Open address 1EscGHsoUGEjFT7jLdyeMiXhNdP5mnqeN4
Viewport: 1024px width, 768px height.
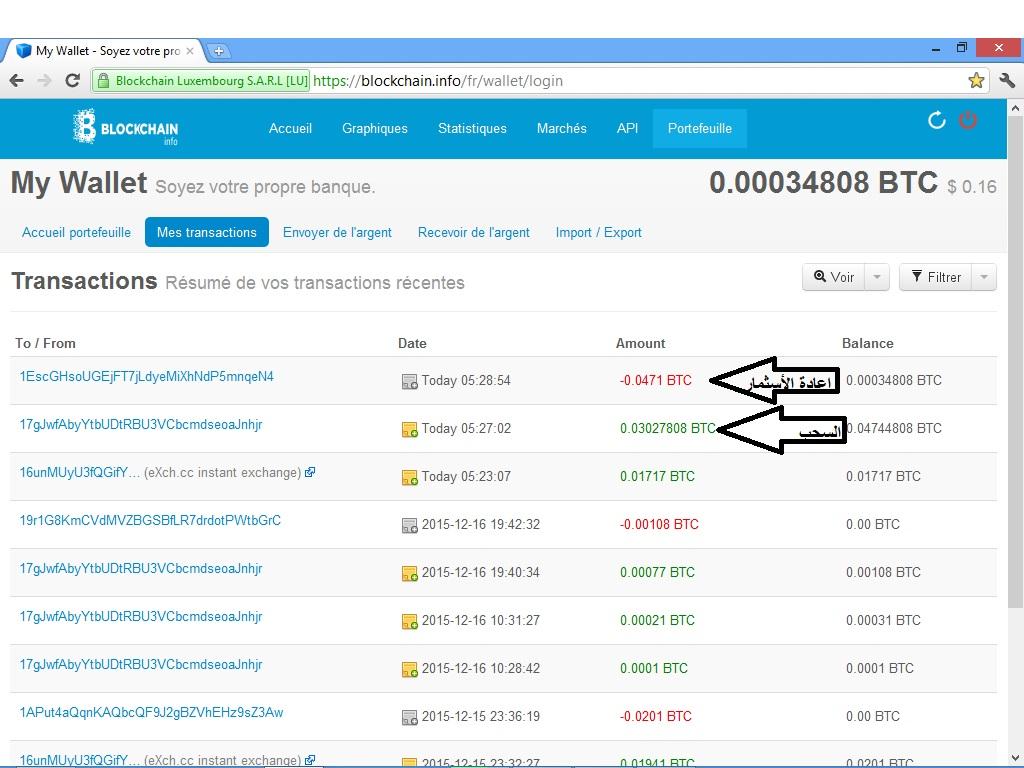point(146,376)
